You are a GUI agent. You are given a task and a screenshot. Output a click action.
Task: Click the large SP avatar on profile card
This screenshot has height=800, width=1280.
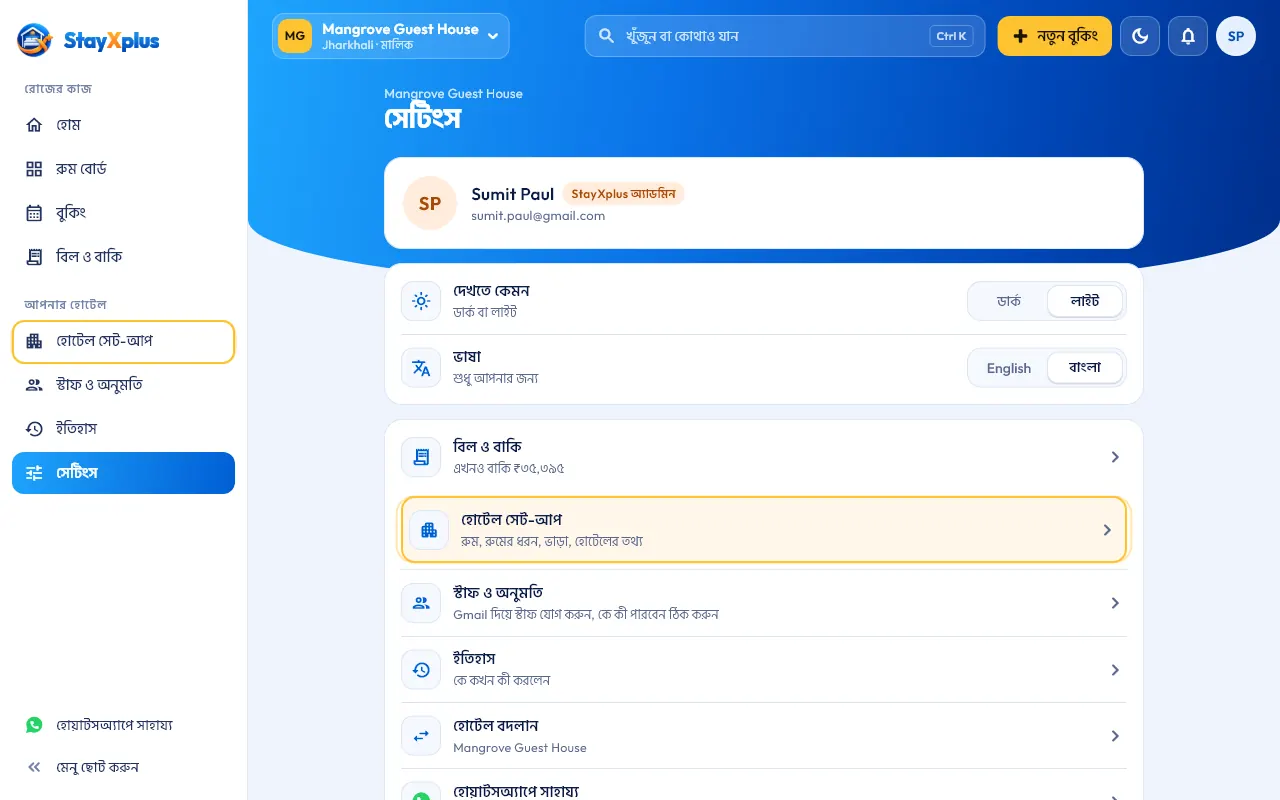tap(430, 203)
